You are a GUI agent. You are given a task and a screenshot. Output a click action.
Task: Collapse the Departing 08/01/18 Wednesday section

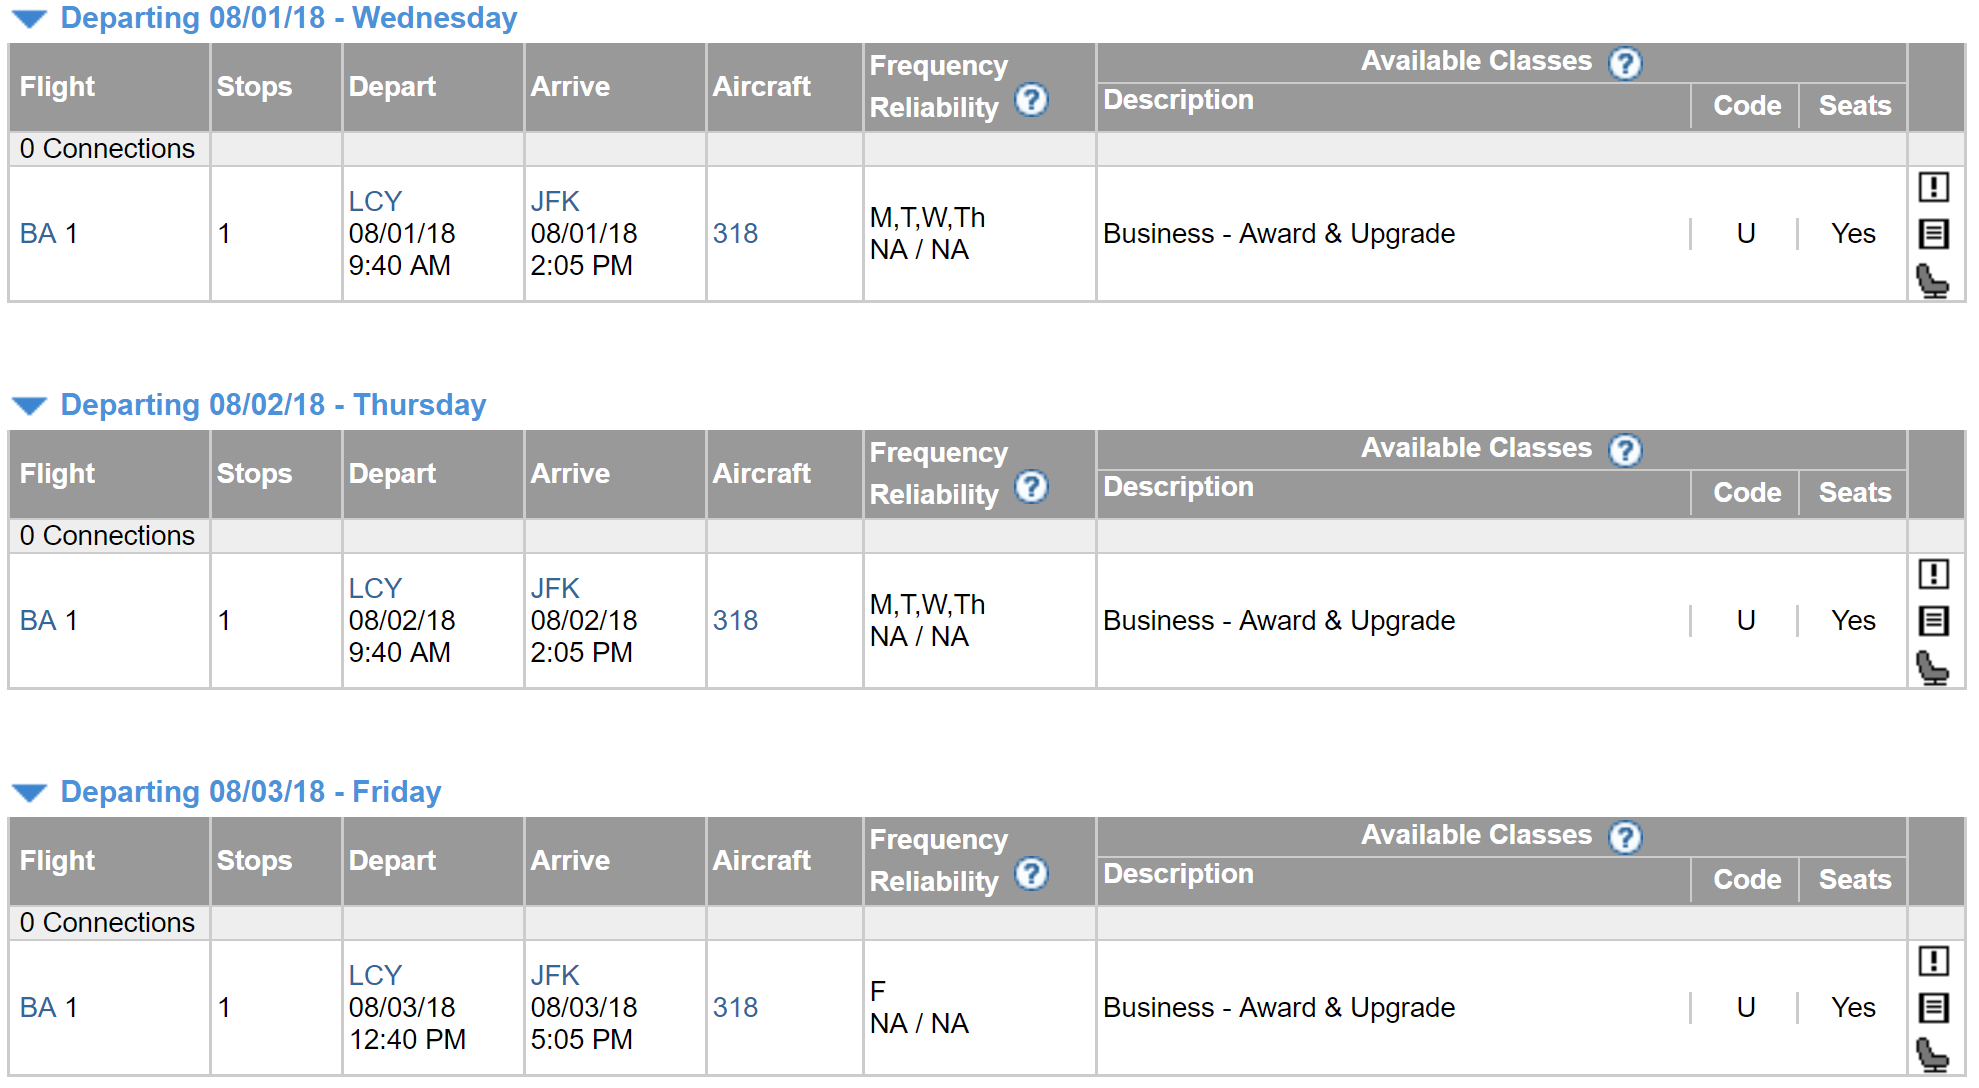pyautogui.click(x=30, y=19)
